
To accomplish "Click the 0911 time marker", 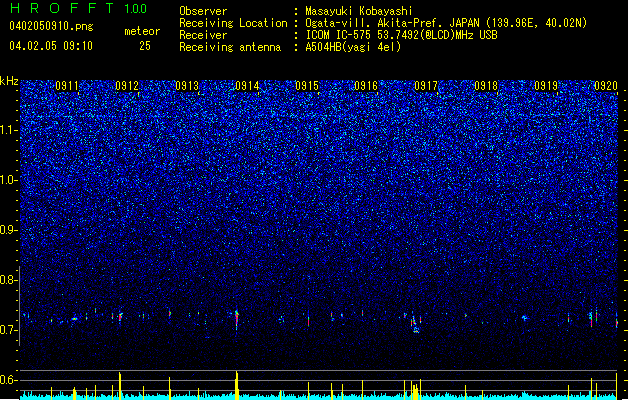I will (x=67, y=86).
